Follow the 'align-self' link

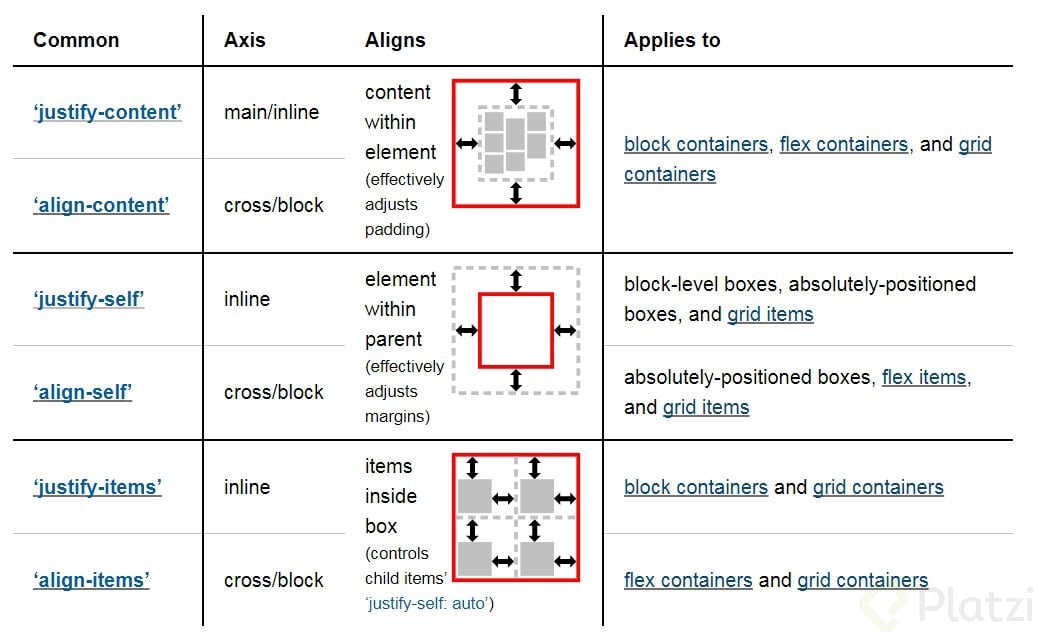(x=83, y=392)
